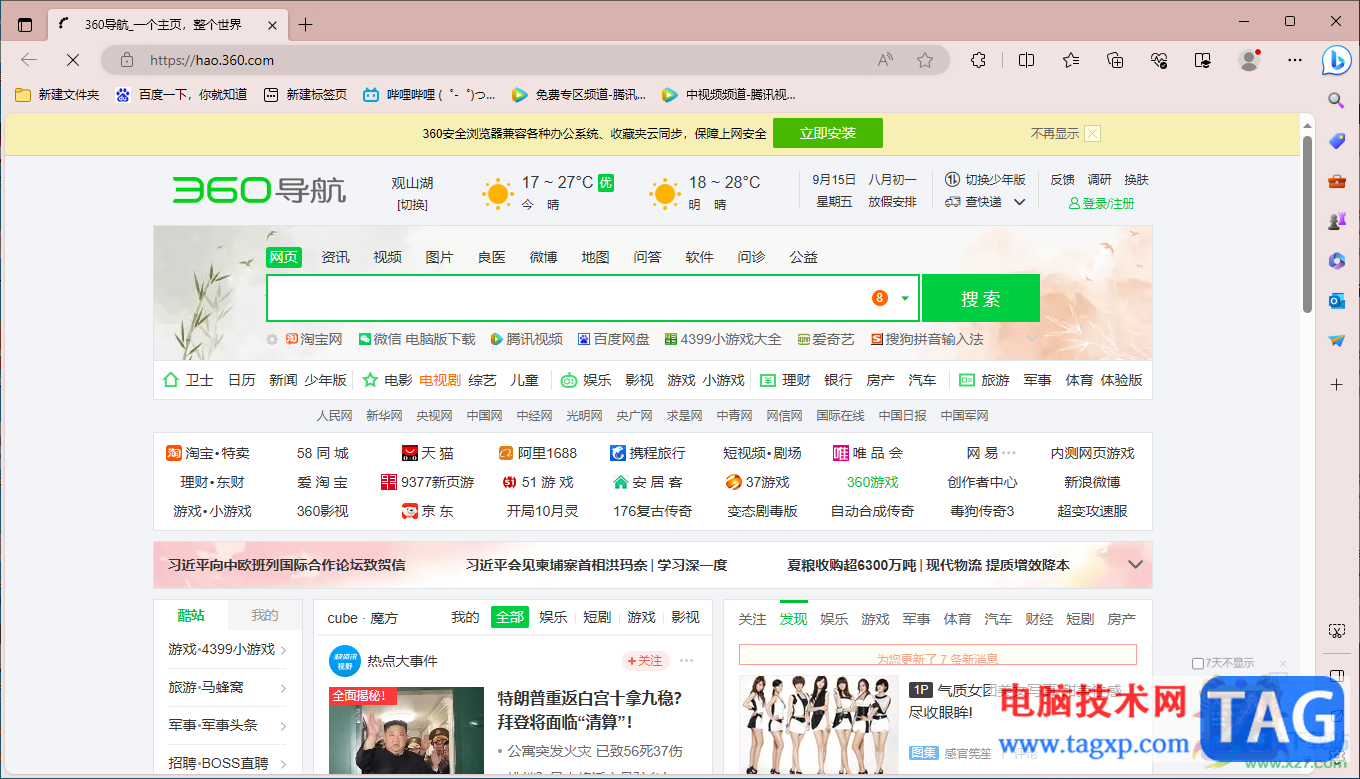Open the search engine dropdown arrow
The height and width of the screenshot is (779, 1360).
[905, 298]
